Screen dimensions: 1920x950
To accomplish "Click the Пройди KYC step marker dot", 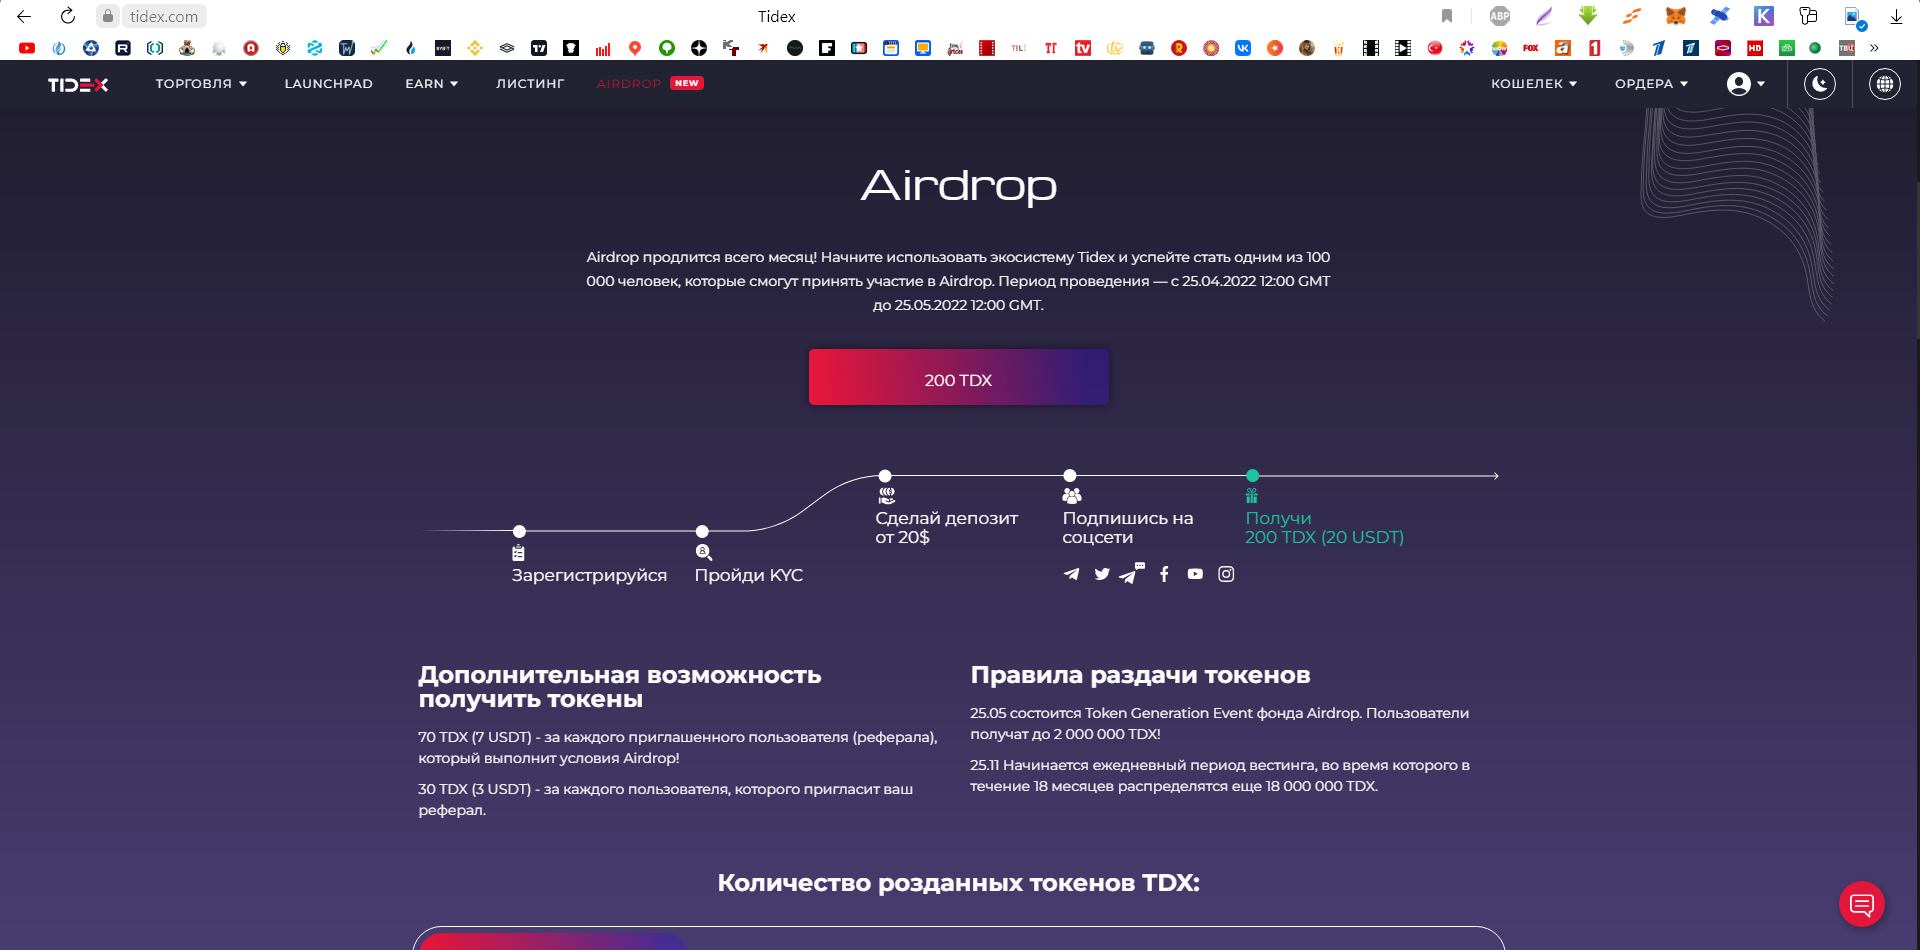I will point(702,531).
